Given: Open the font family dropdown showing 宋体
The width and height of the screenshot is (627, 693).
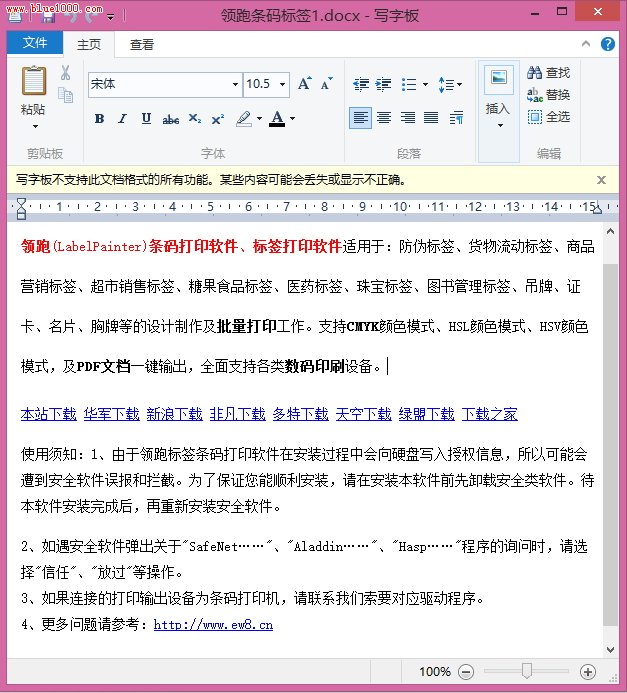Looking at the screenshot, I should click(165, 84).
